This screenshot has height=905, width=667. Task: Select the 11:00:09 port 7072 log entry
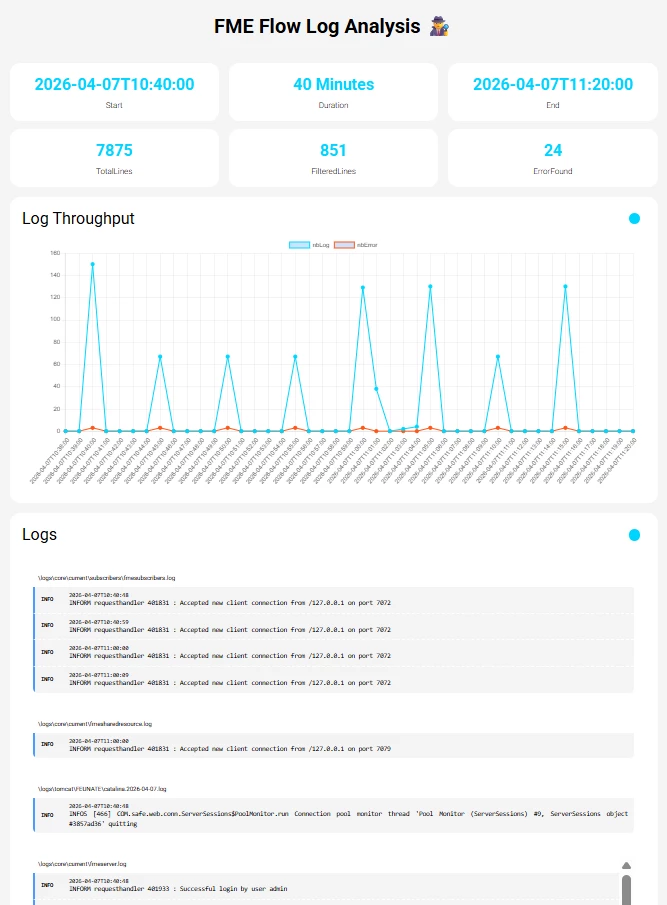[334, 679]
